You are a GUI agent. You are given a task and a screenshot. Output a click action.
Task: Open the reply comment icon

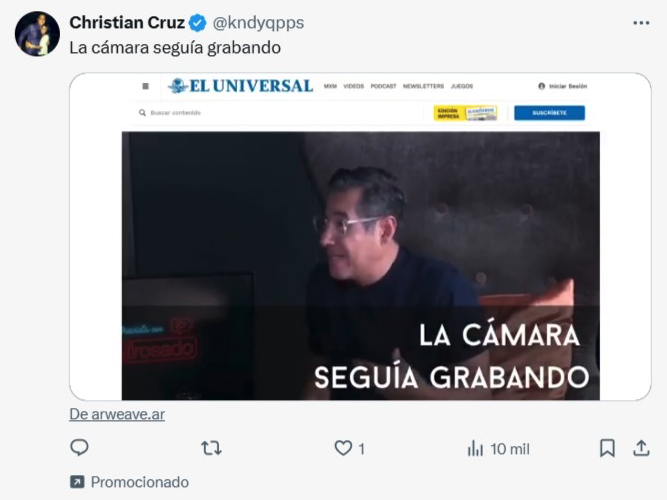(x=79, y=448)
